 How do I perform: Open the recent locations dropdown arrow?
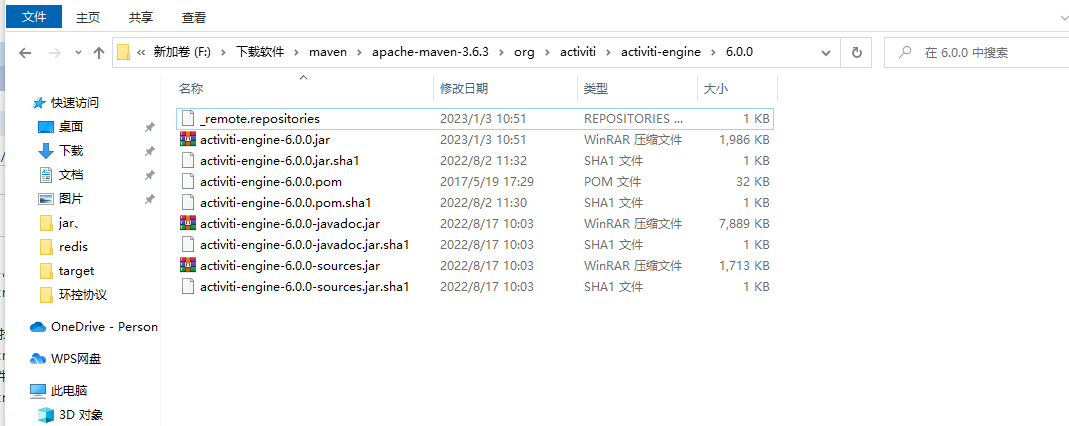tap(78, 52)
